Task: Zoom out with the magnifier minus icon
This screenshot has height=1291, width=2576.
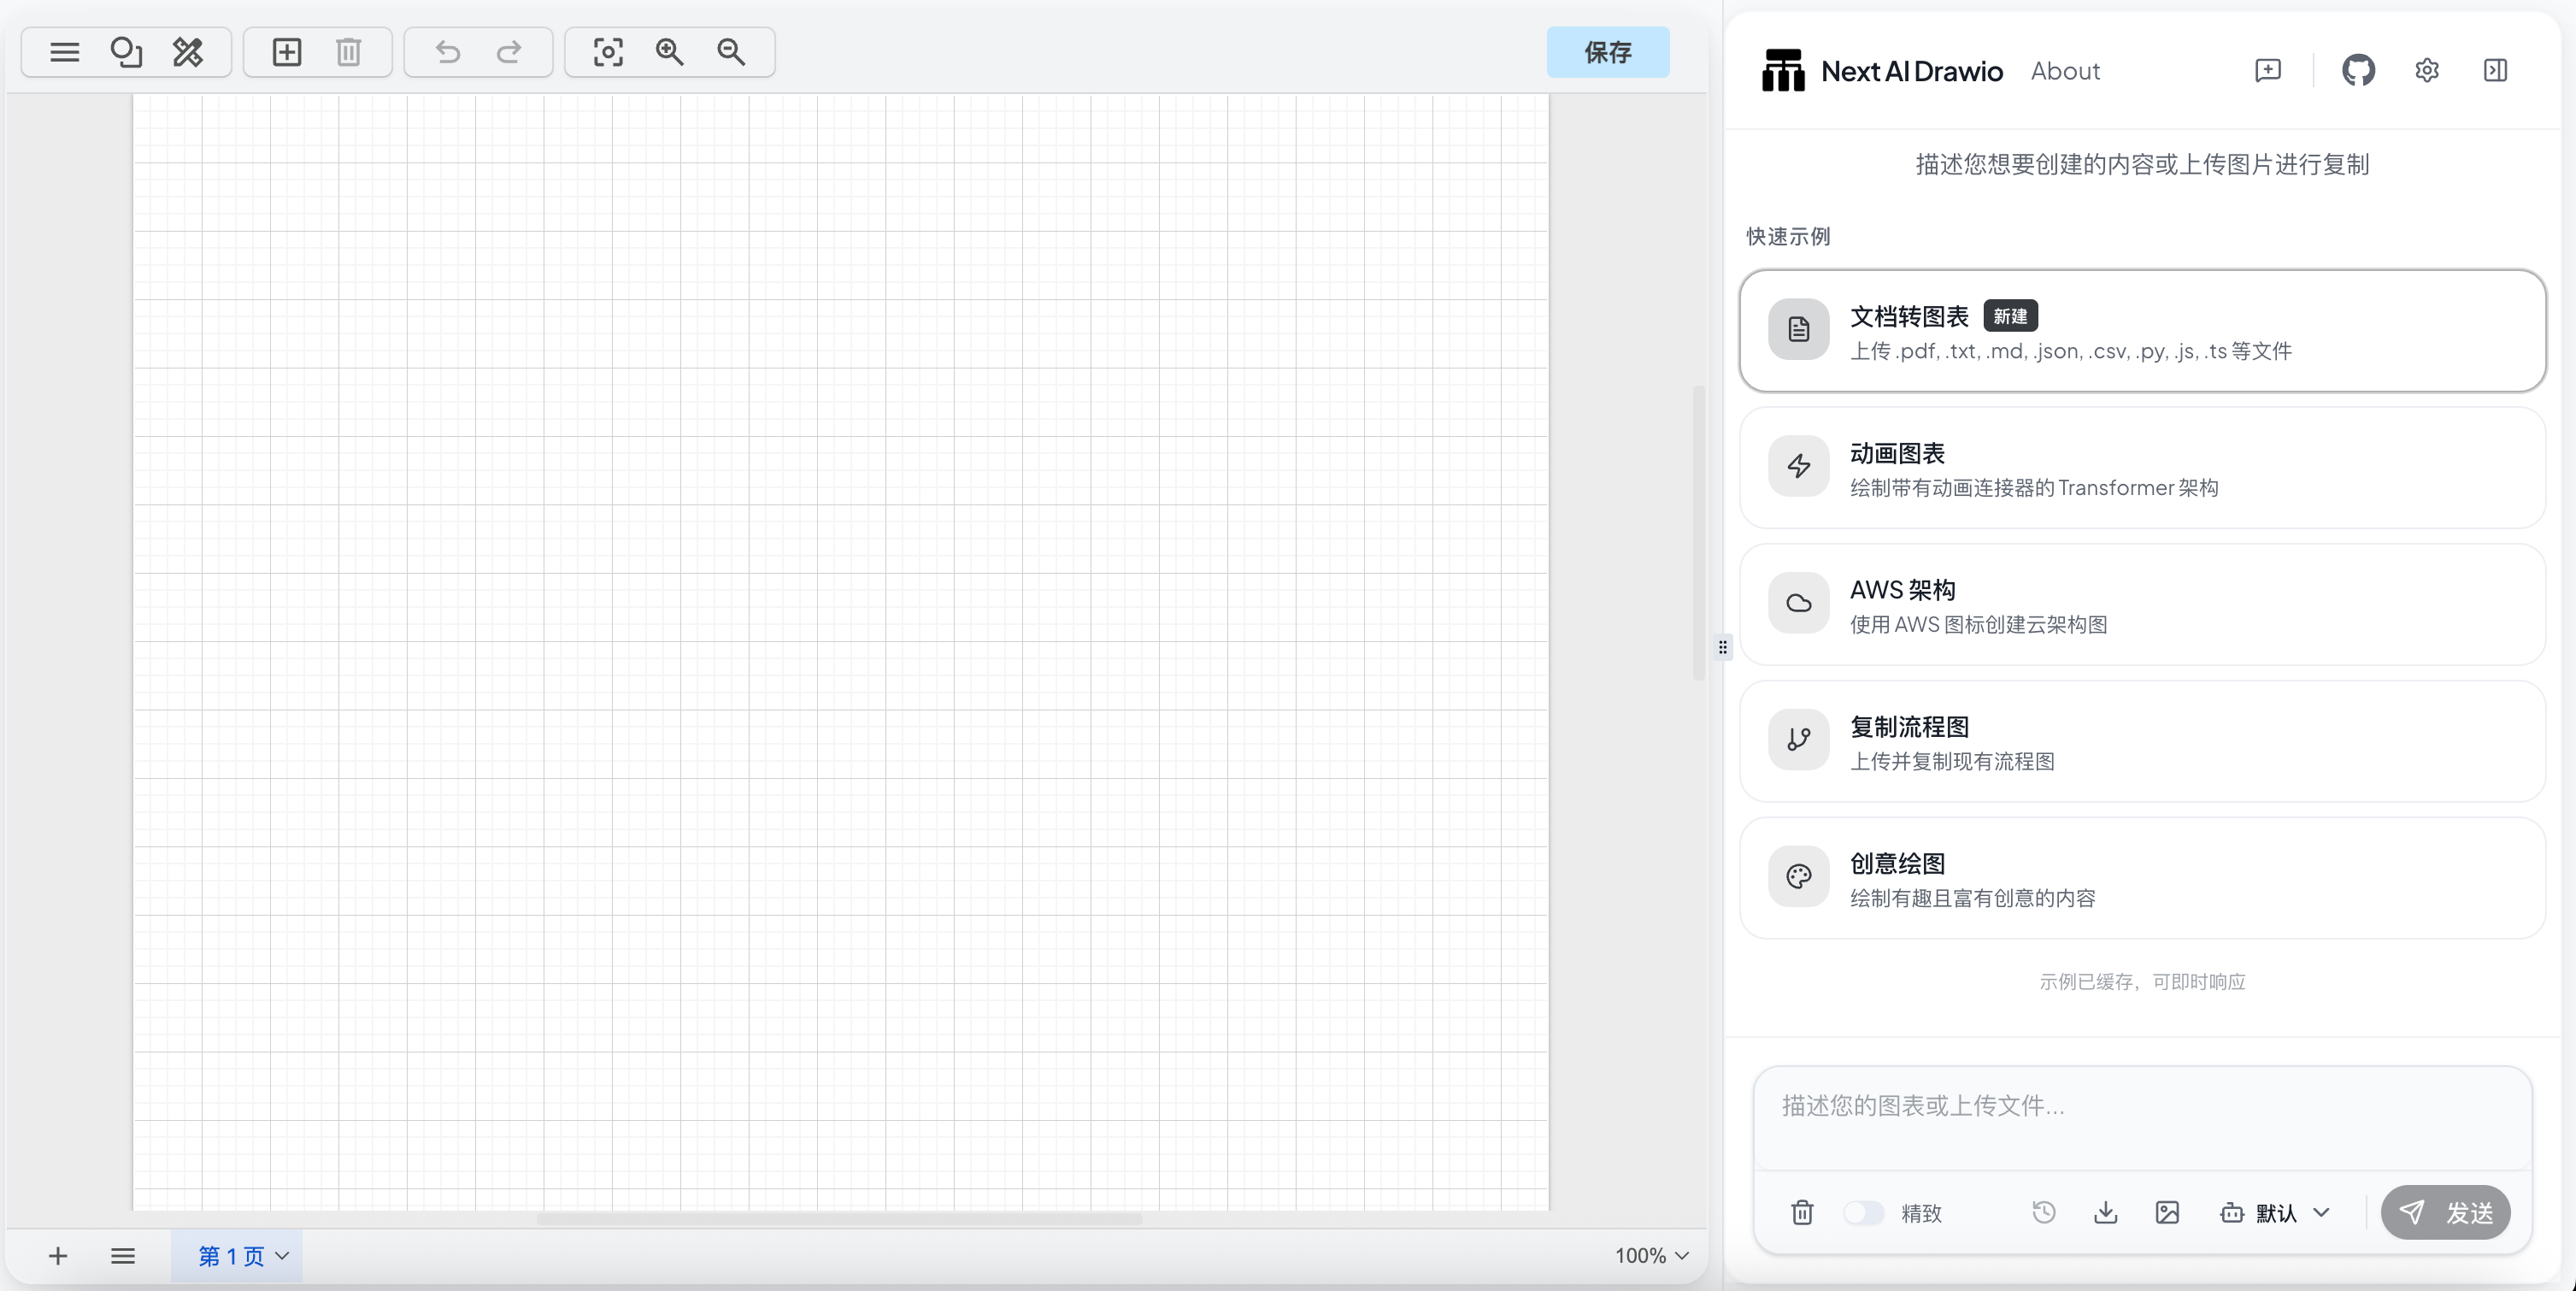Action: click(x=732, y=52)
